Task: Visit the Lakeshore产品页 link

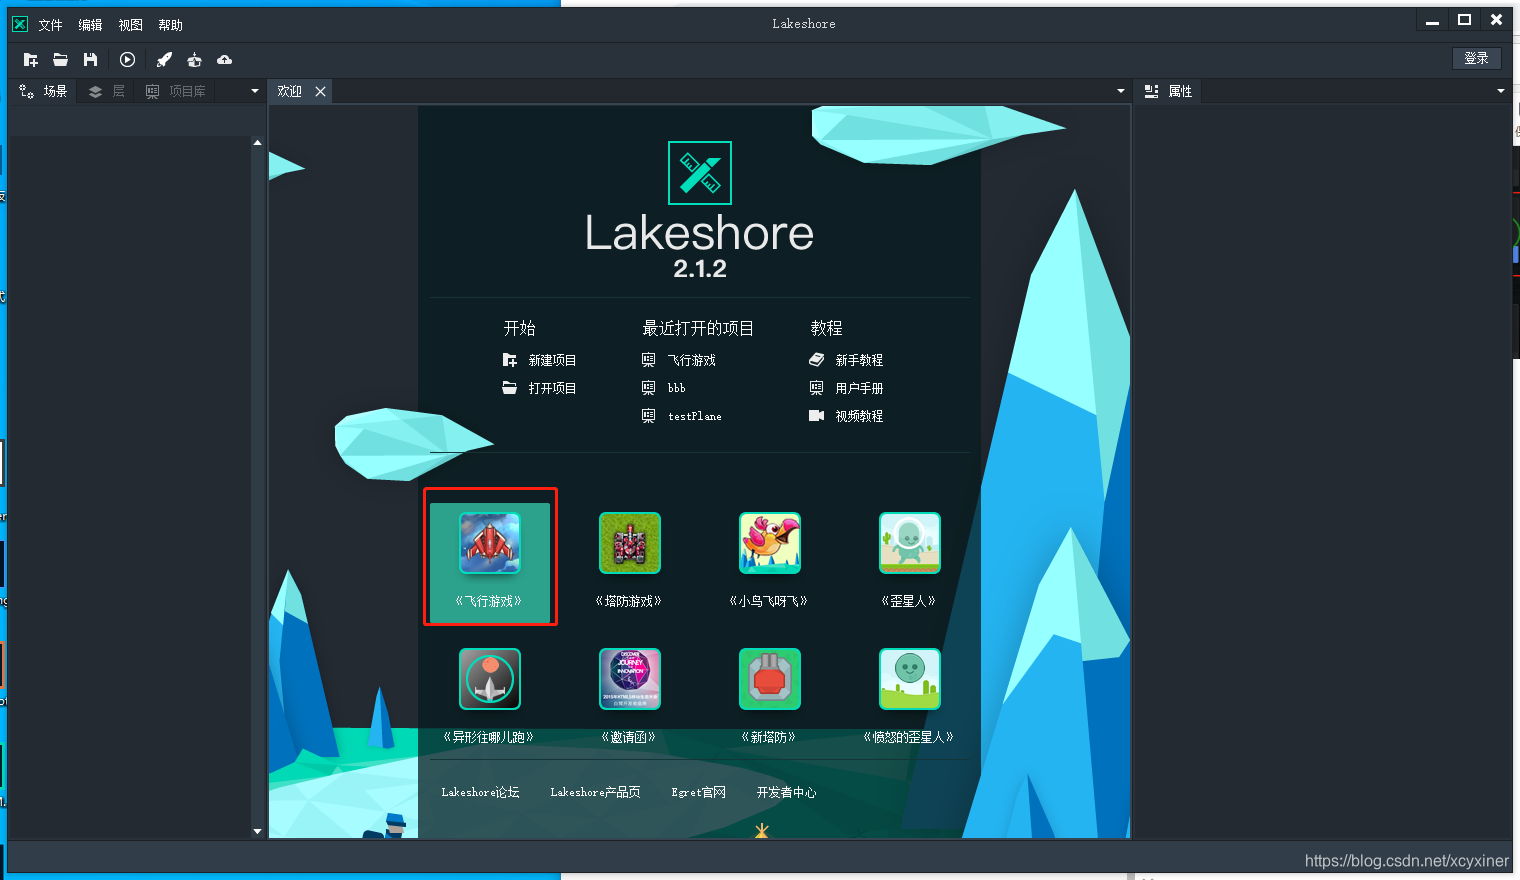Action: (x=595, y=792)
